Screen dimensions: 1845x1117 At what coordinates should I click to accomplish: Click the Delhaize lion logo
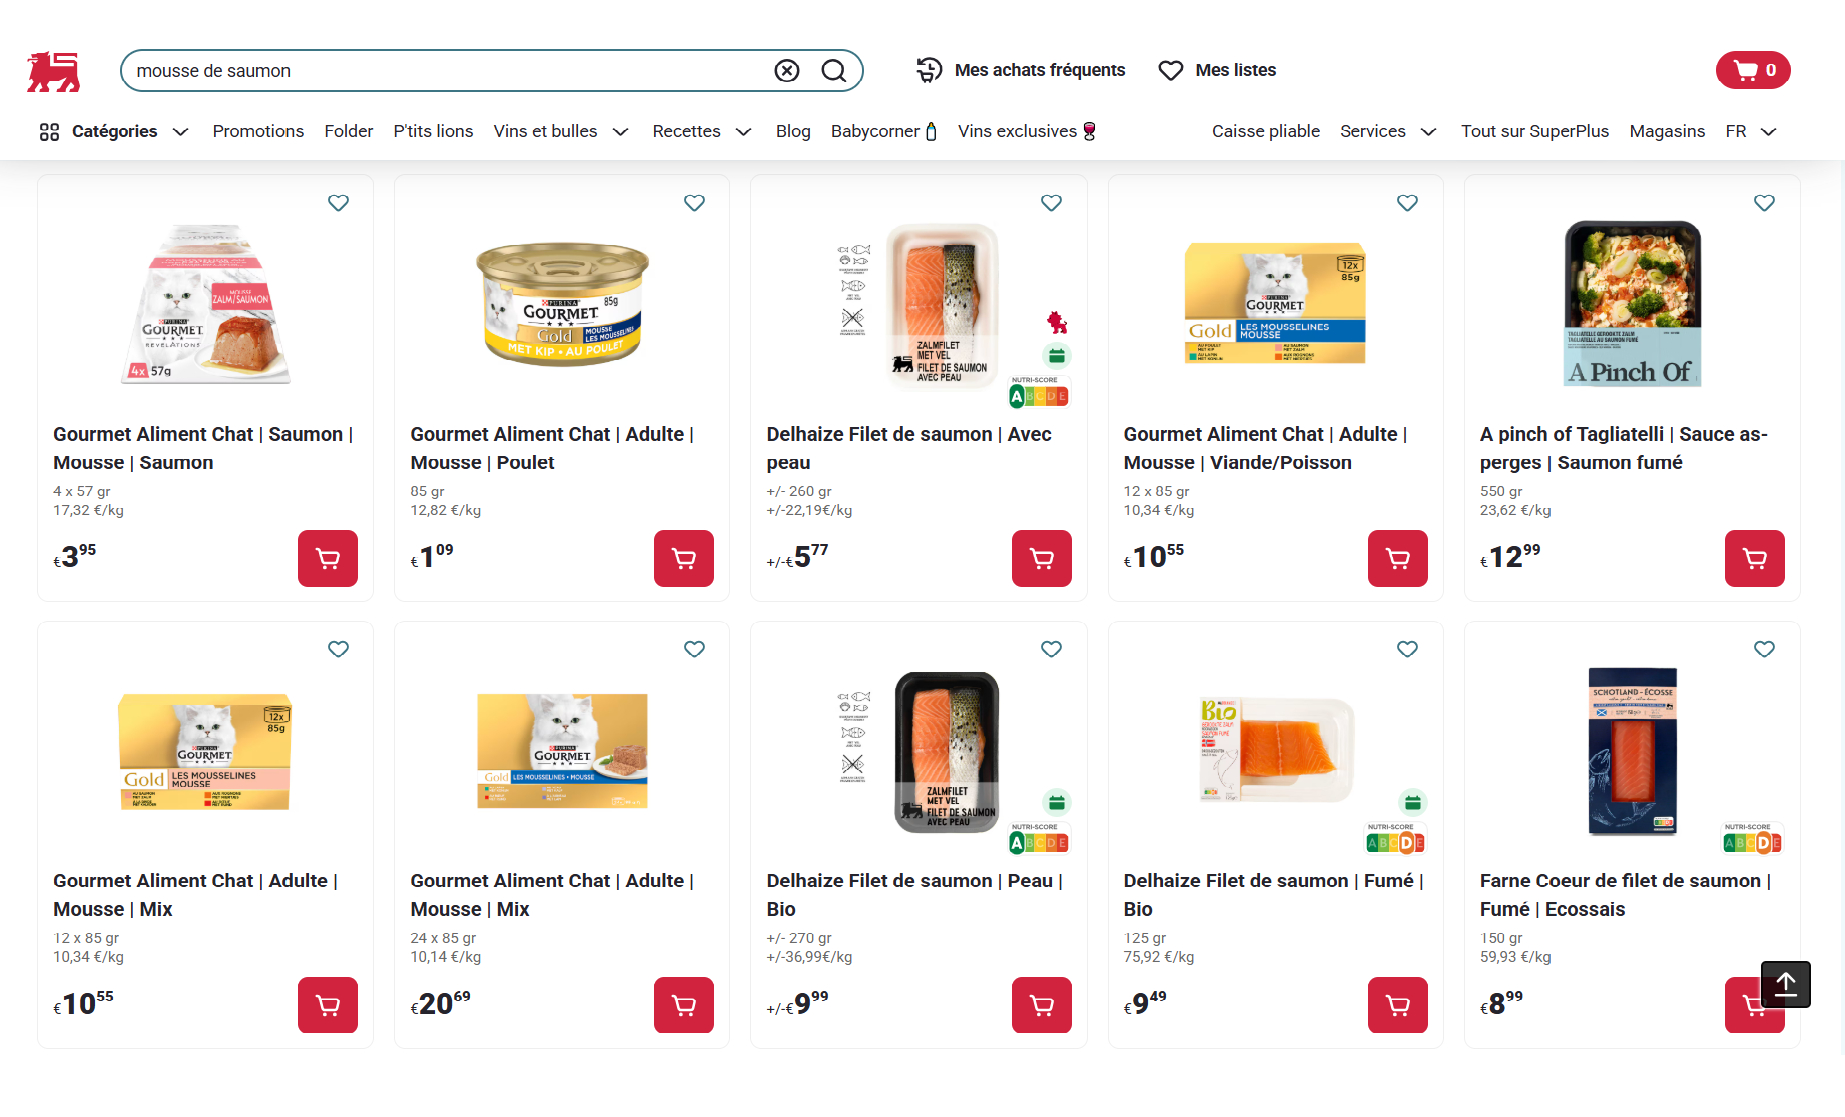tap(53, 71)
